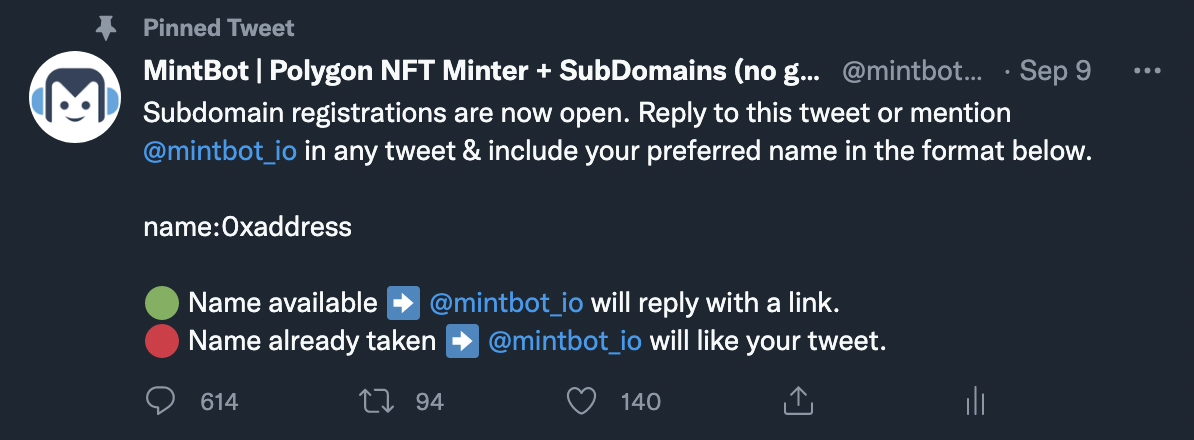Click the "Pinned Tweet" label

coord(219,28)
